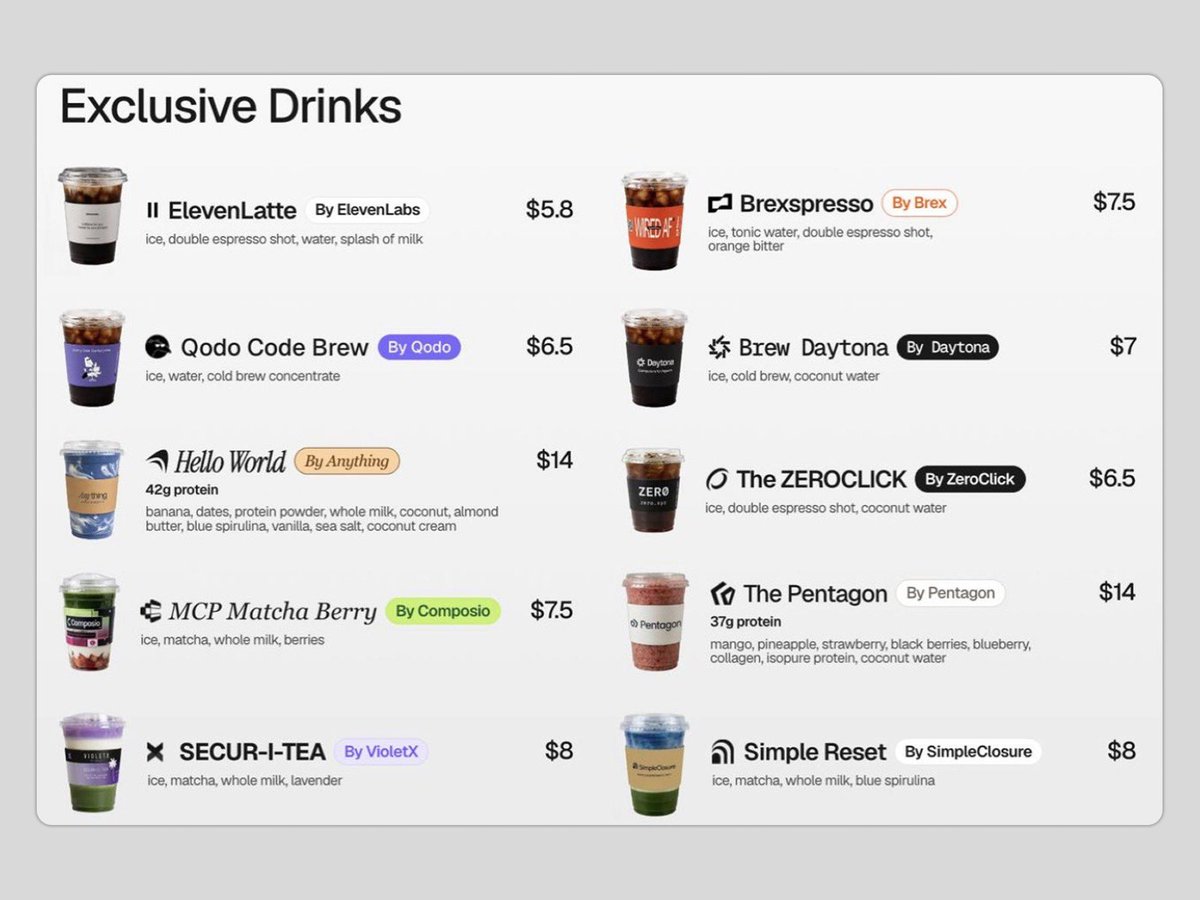
Task: Click the black By ZeroClick badge
Action: coord(970,479)
